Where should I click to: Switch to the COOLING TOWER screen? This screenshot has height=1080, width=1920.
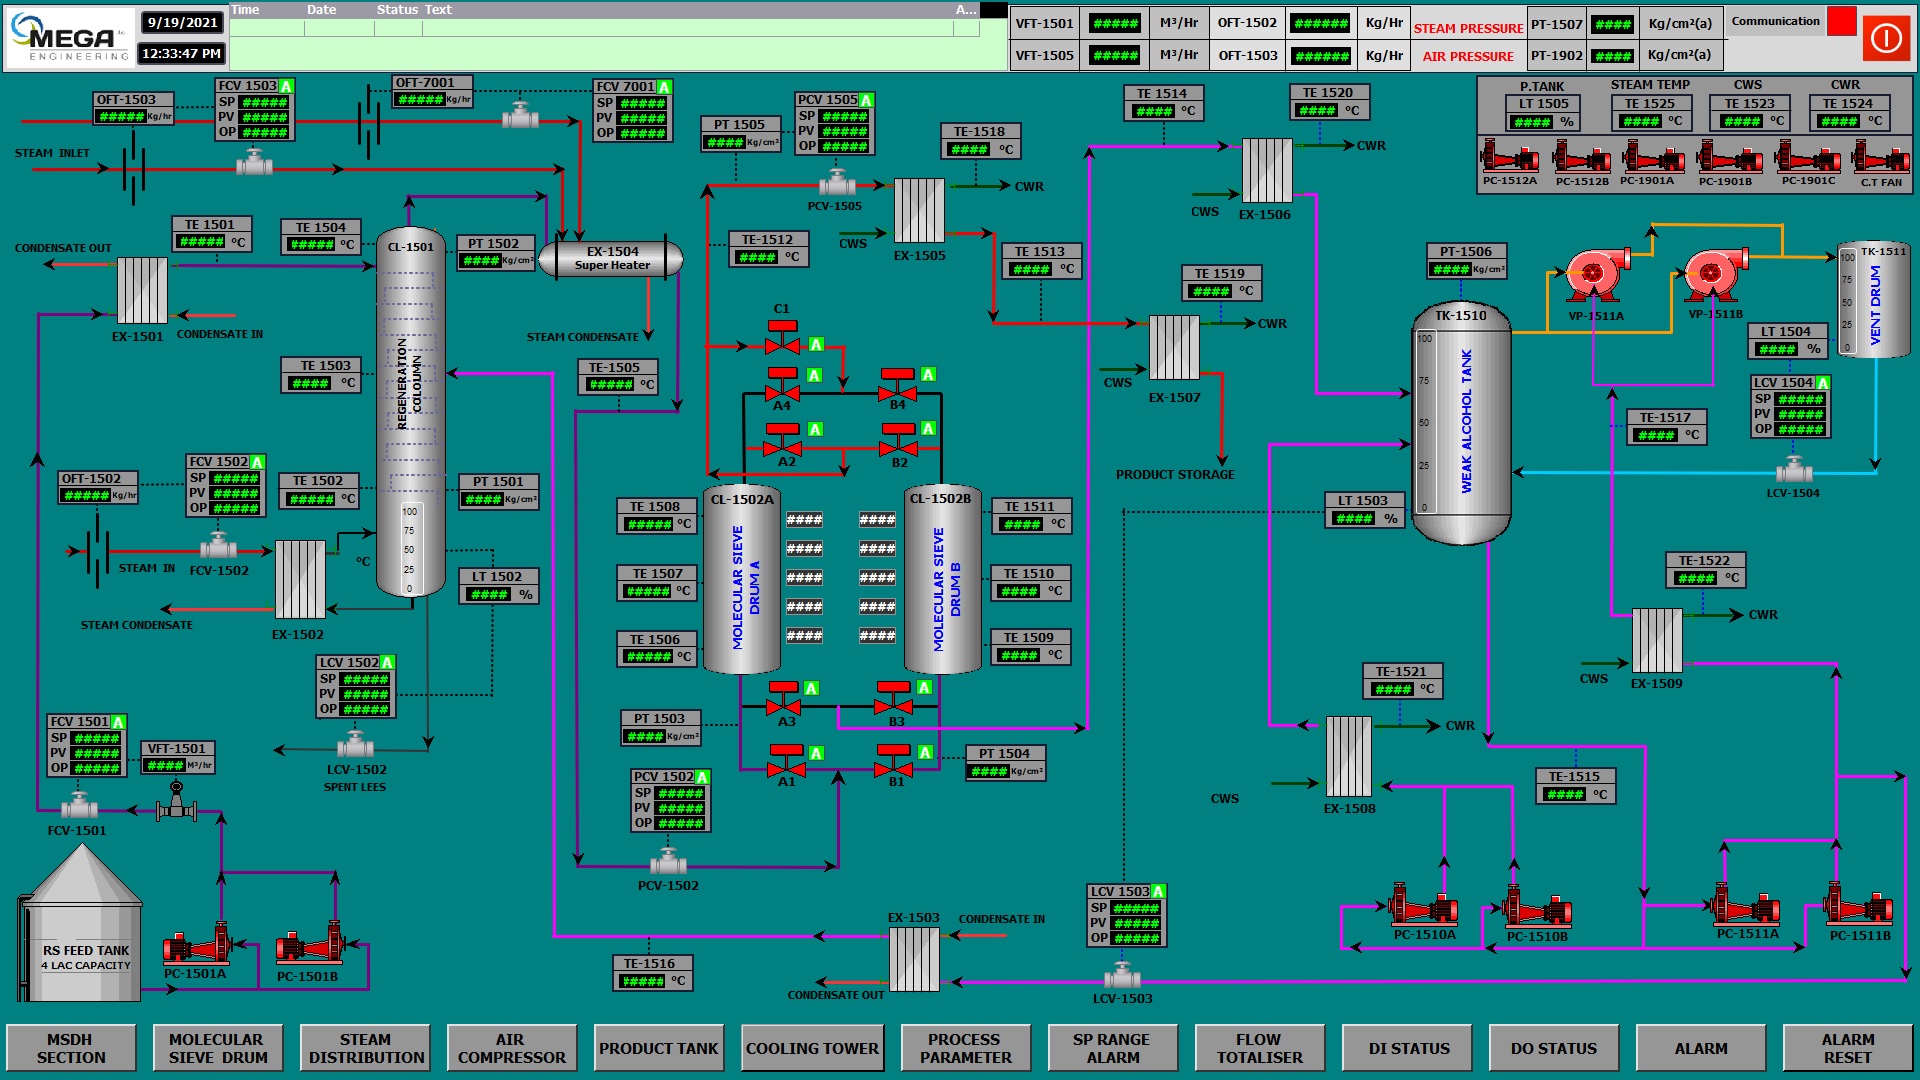tap(812, 1047)
